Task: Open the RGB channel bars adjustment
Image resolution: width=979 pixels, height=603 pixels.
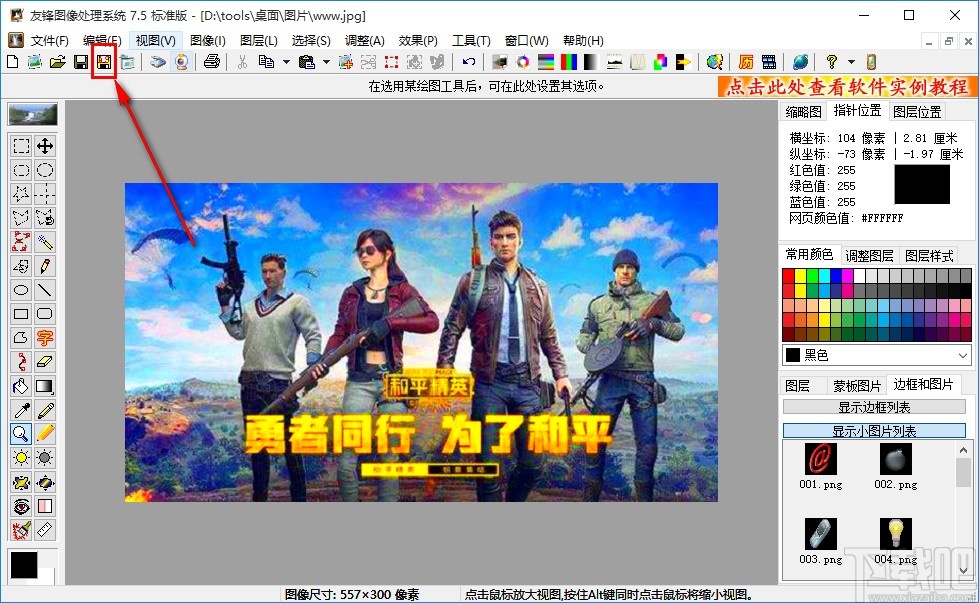Action: [569, 62]
